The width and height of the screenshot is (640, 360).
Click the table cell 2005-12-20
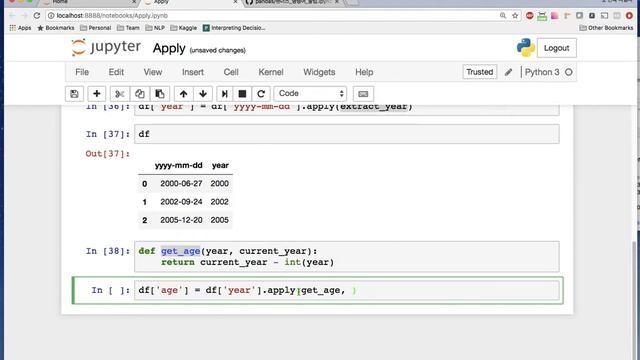click(181, 220)
